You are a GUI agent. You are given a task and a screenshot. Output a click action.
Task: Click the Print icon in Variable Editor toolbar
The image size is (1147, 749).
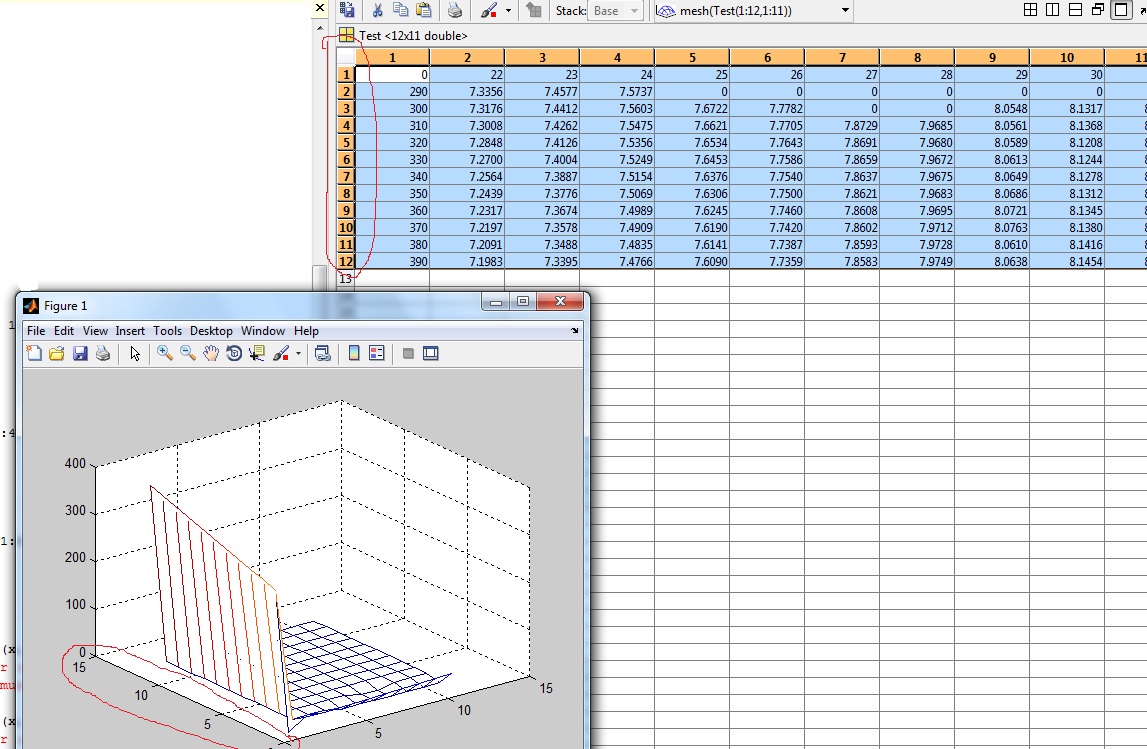coord(455,10)
